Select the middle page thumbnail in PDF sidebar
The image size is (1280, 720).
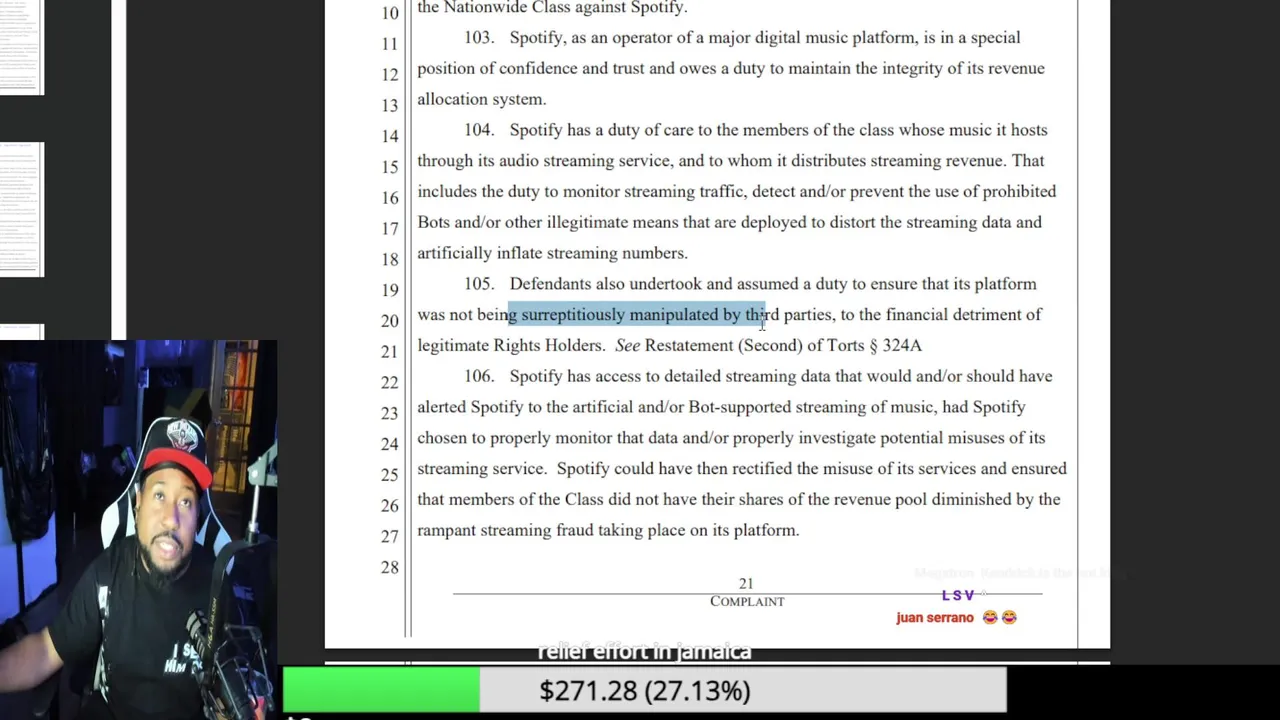(21, 209)
